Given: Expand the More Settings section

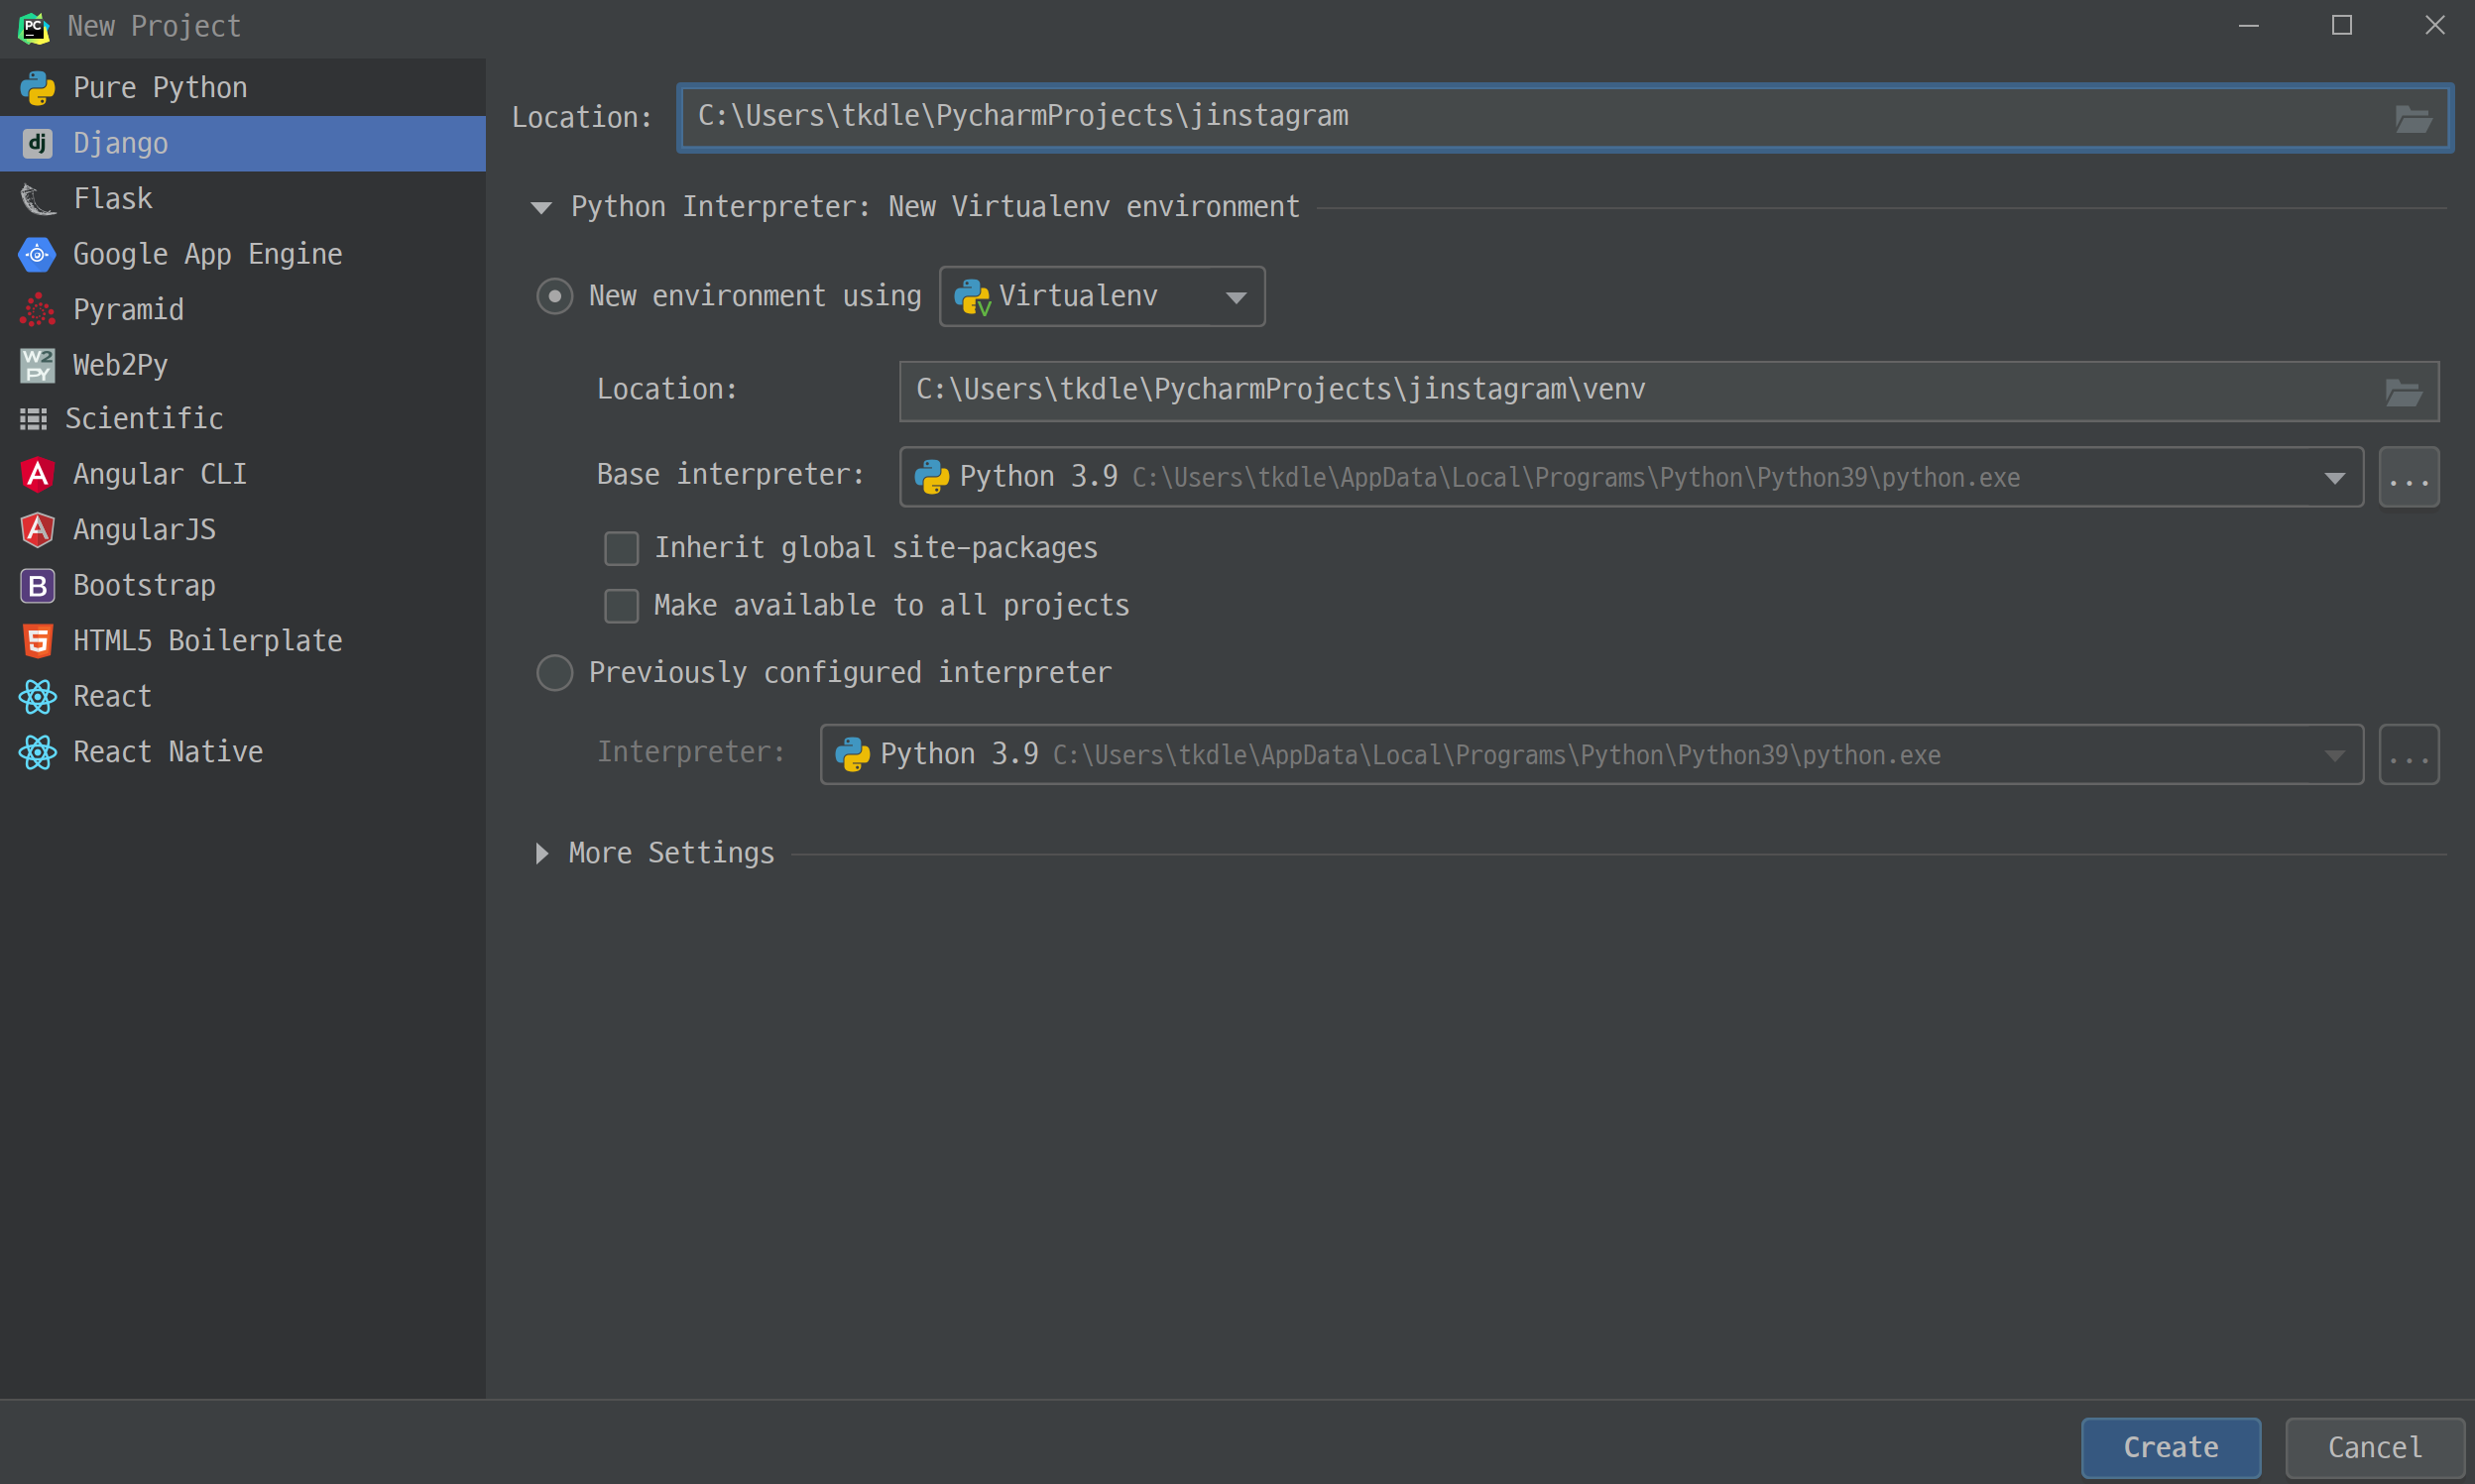Looking at the screenshot, I should [x=542, y=853].
